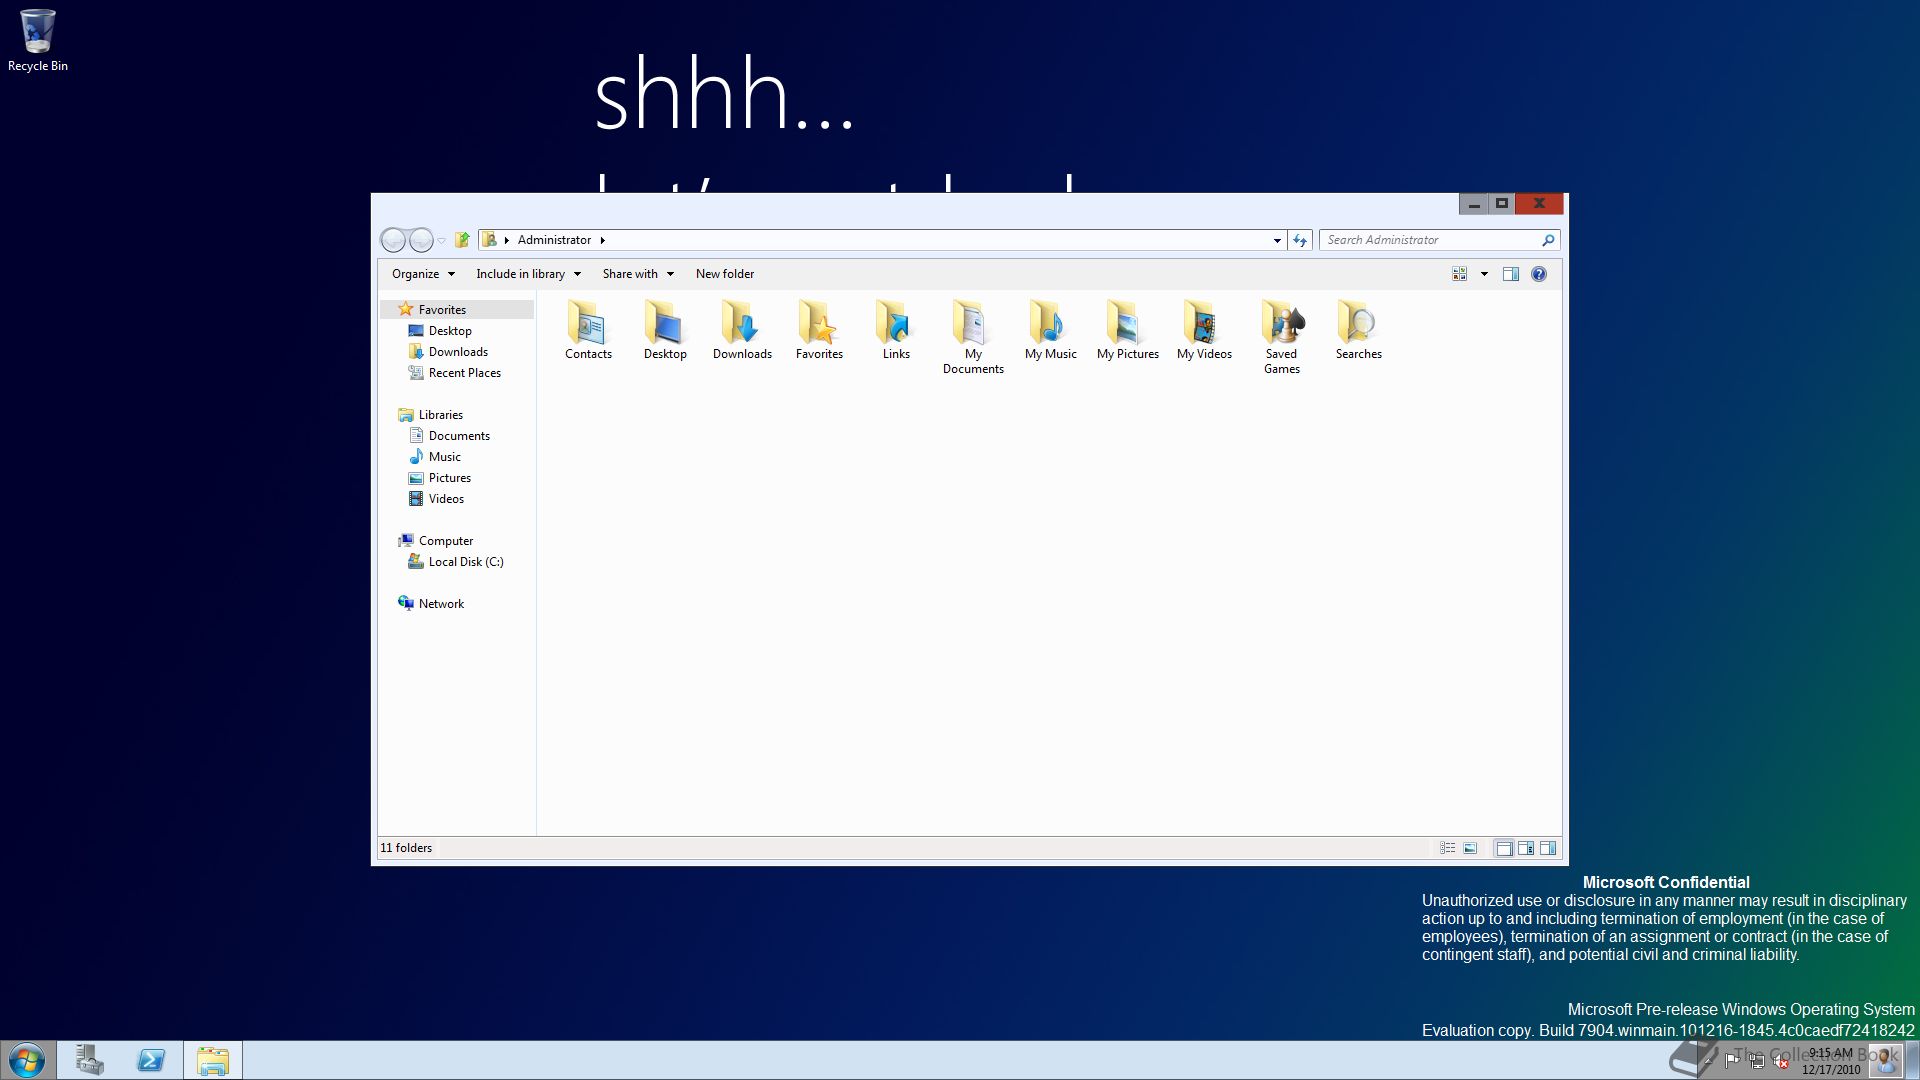Open recent pages dropdown arrow
The height and width of the screenshot is (1080, 1920).
(x=441, y=241)
